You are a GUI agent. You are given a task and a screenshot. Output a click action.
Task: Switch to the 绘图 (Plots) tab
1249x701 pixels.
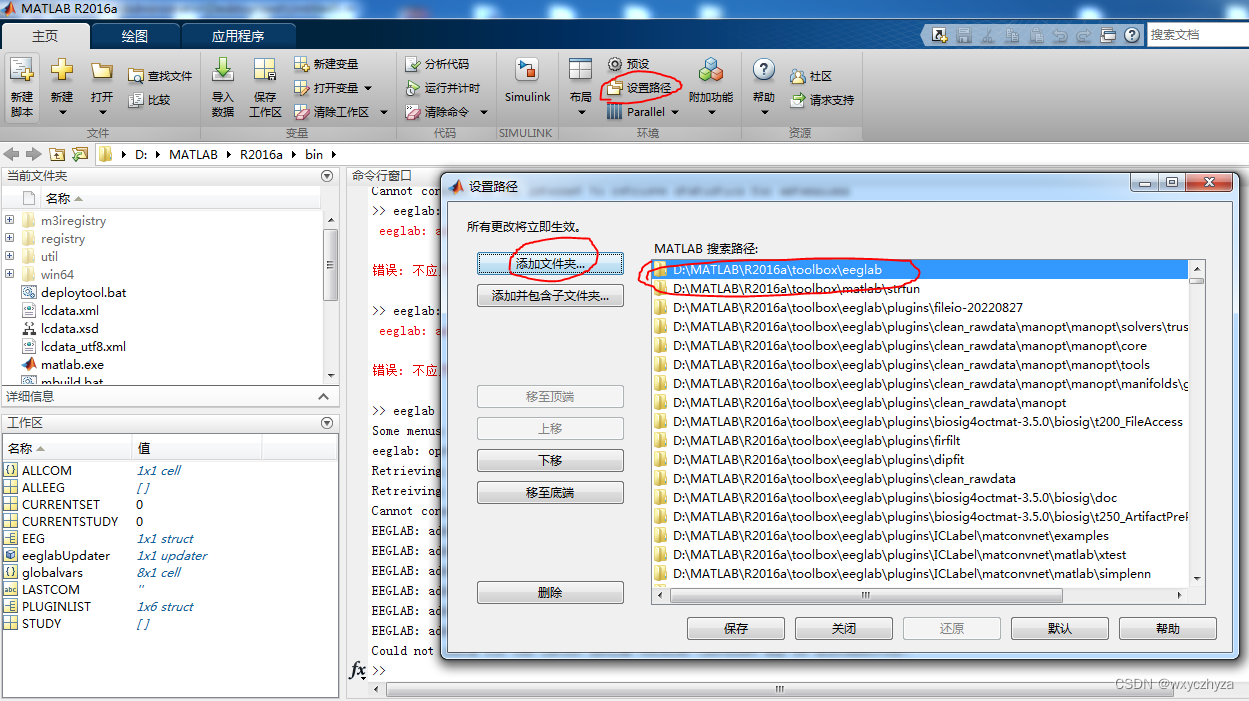(135, 36)
